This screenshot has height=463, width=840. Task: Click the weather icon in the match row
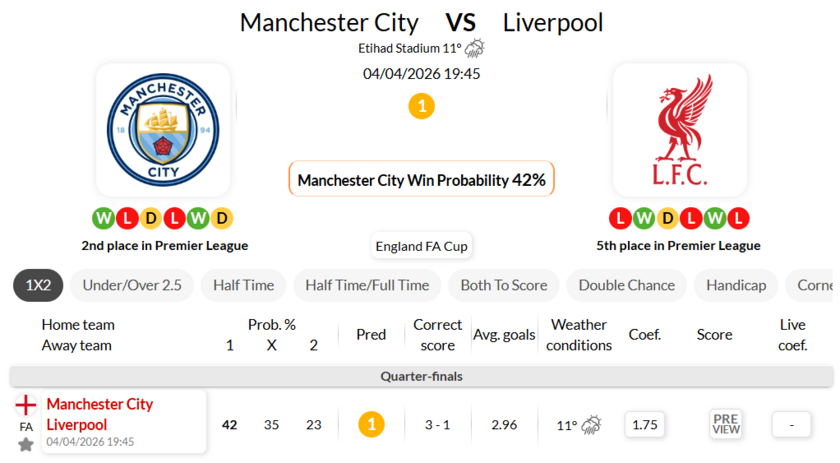pyautogui.click(x=592, y=425)
